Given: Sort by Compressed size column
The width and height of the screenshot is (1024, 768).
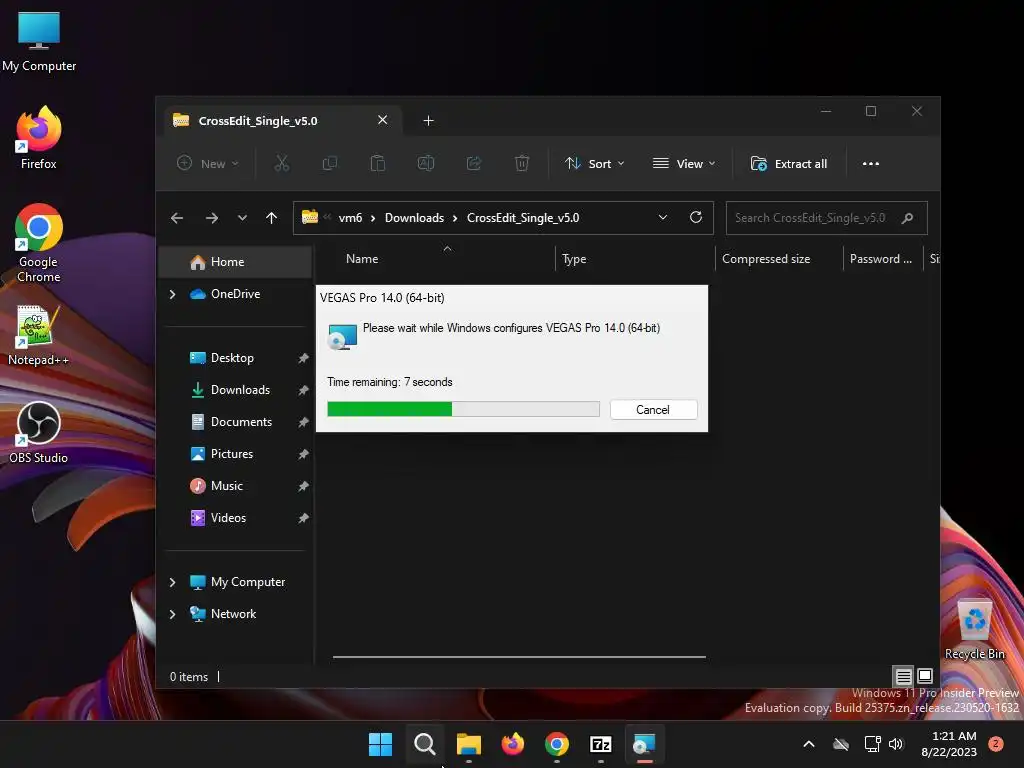Looking at the screenshot, I should pos(766,259).
